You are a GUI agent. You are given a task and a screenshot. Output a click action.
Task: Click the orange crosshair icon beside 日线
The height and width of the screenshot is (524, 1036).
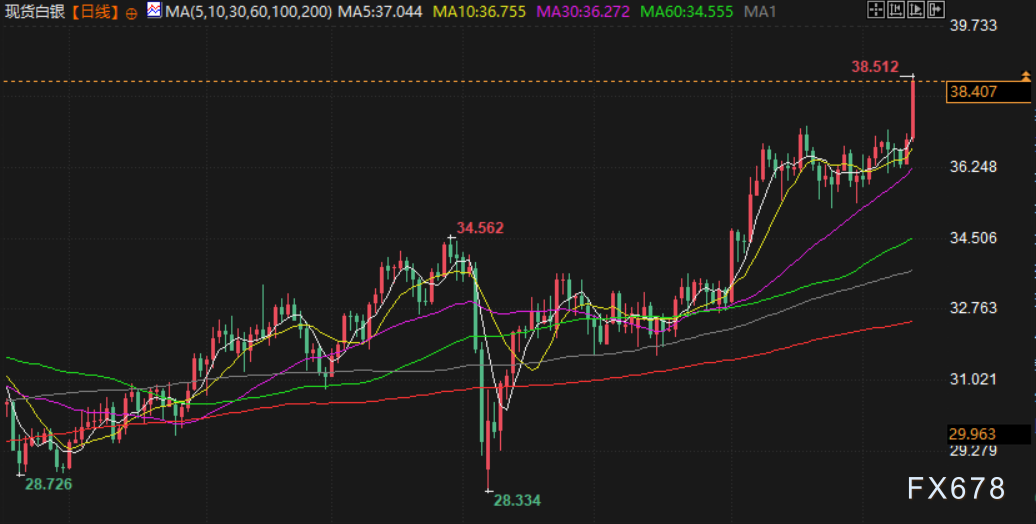click(x=133, y=13)
